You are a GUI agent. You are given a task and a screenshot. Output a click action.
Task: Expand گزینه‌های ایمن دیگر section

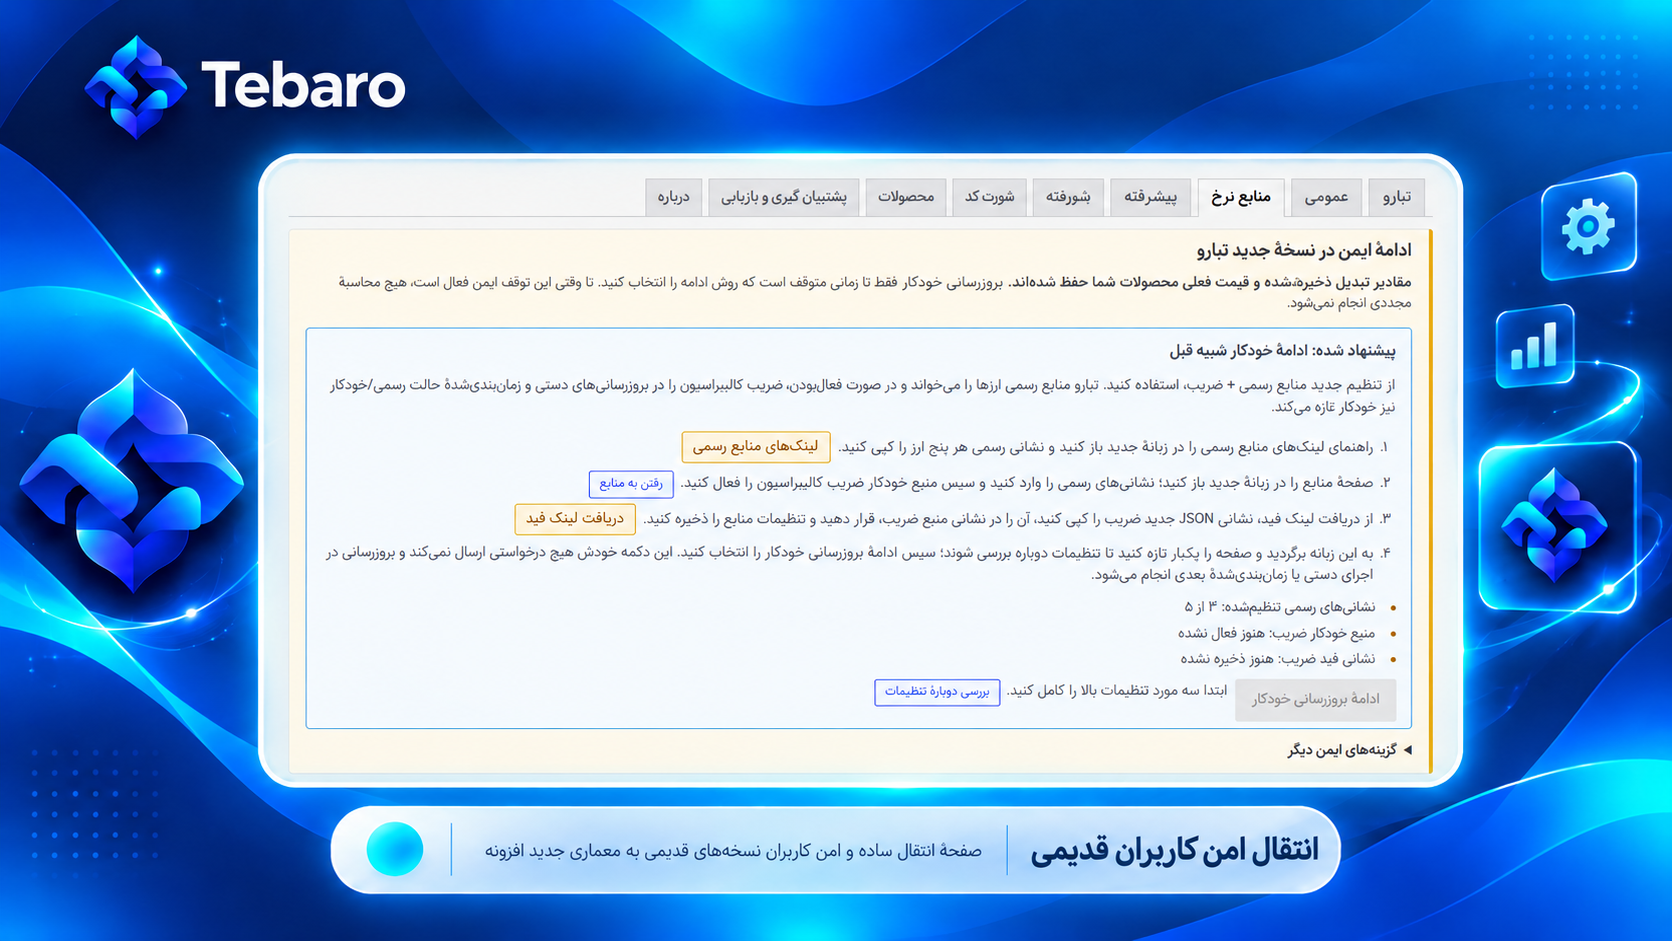(x=1349, y=750)
